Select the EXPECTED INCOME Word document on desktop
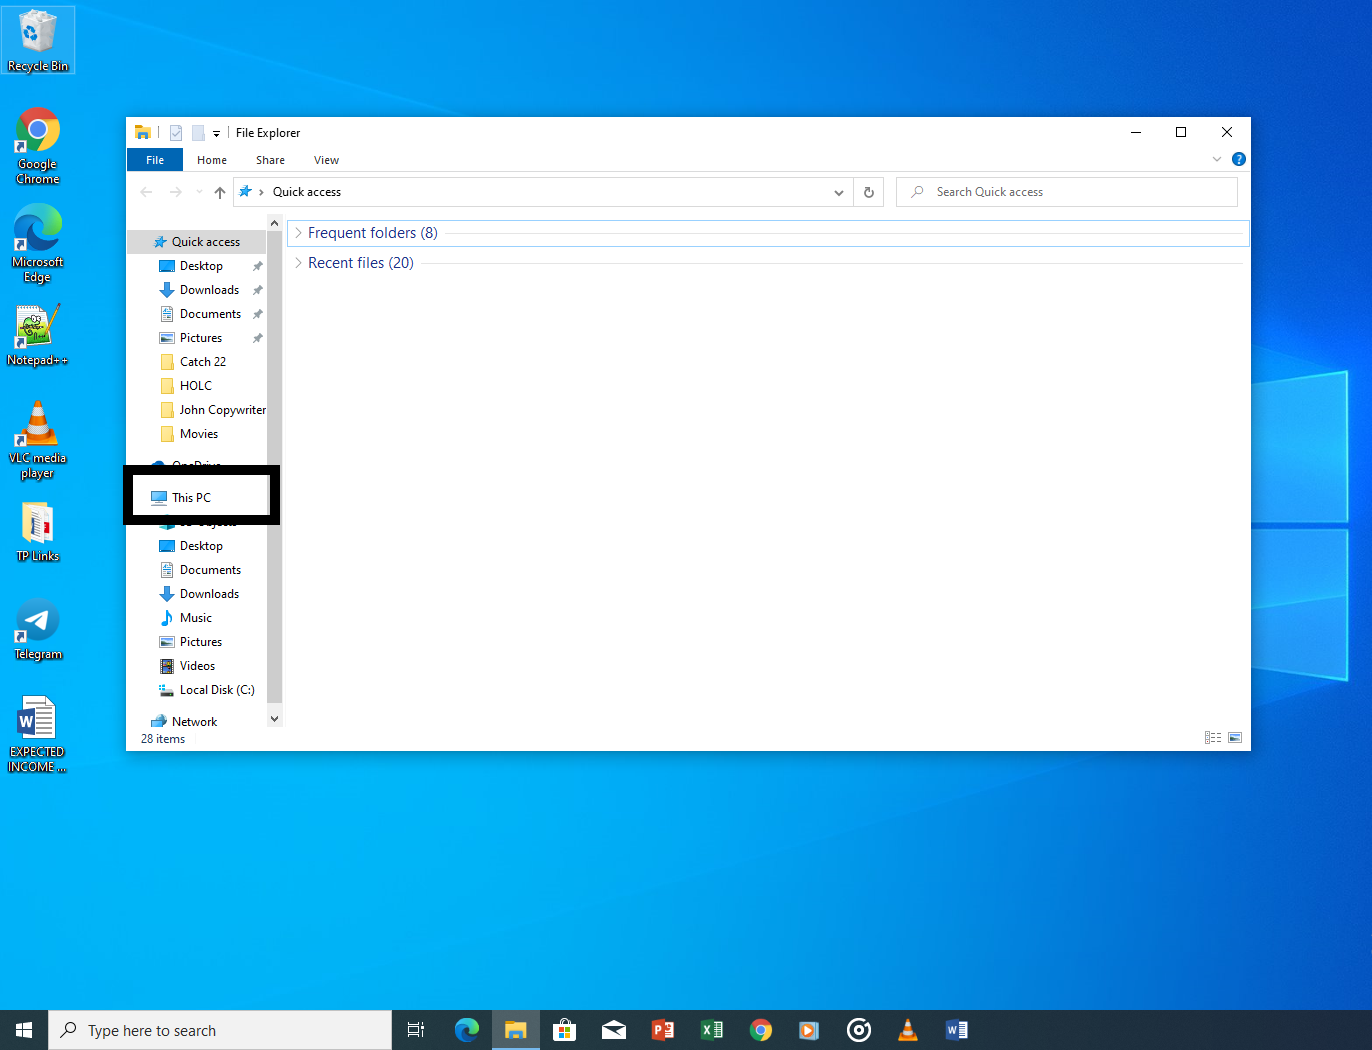 click(38, 734)
